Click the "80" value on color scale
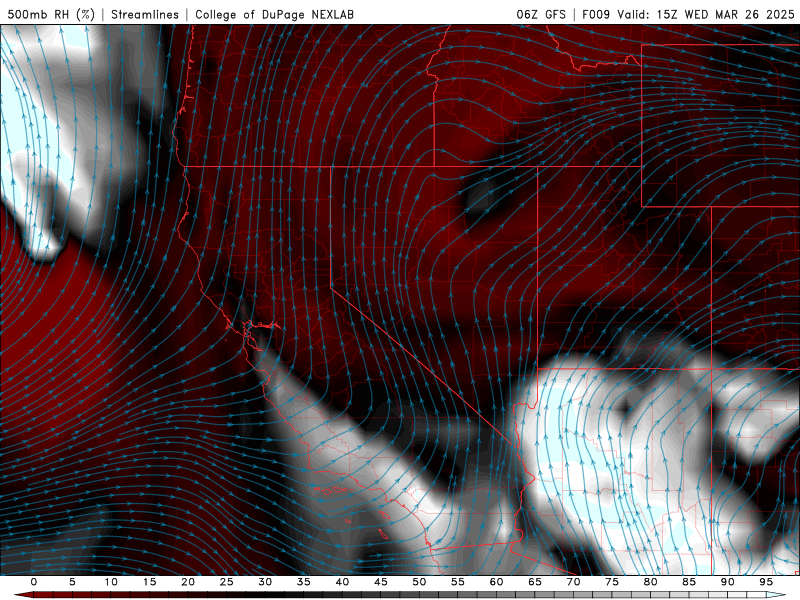The height and width of the screenshot is (600, 800). coord(650,582)
